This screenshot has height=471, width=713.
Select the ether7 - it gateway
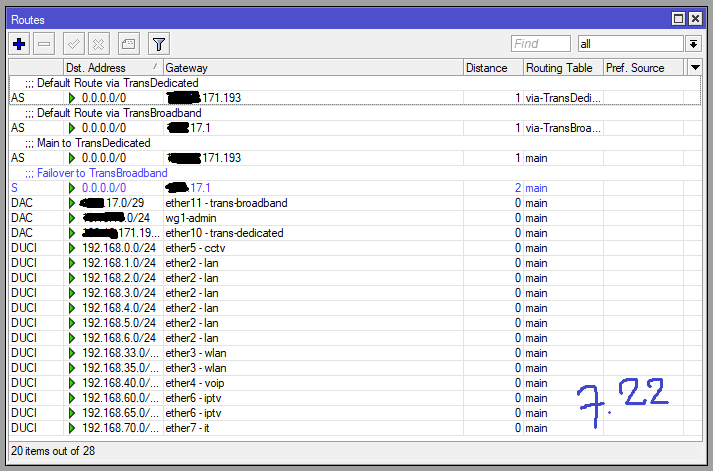point(187,428)
